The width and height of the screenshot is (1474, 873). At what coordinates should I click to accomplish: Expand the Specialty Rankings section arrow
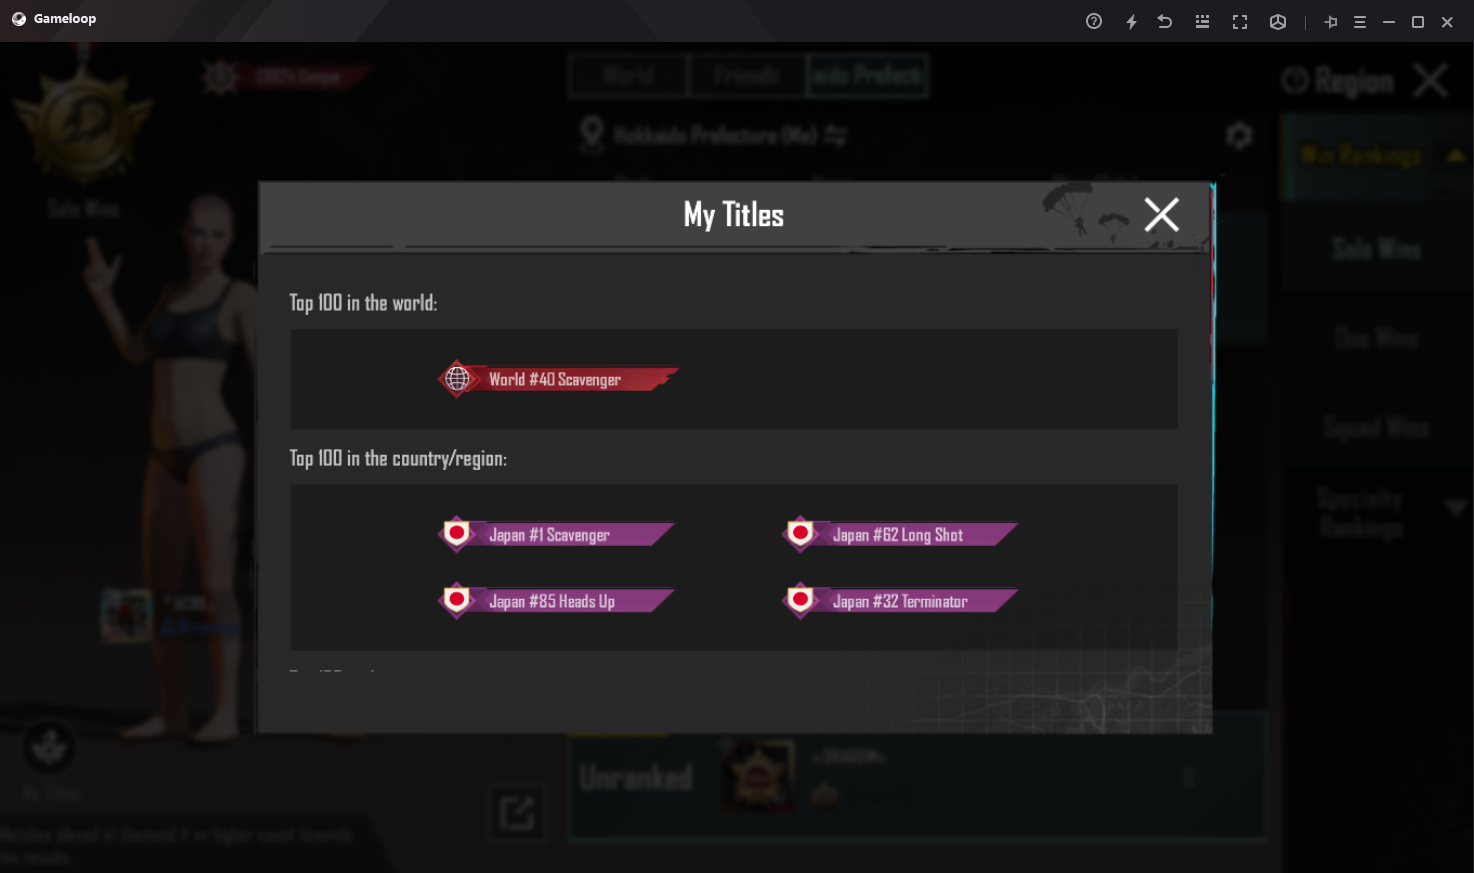pyautogui.click(x=1456, y=509)
